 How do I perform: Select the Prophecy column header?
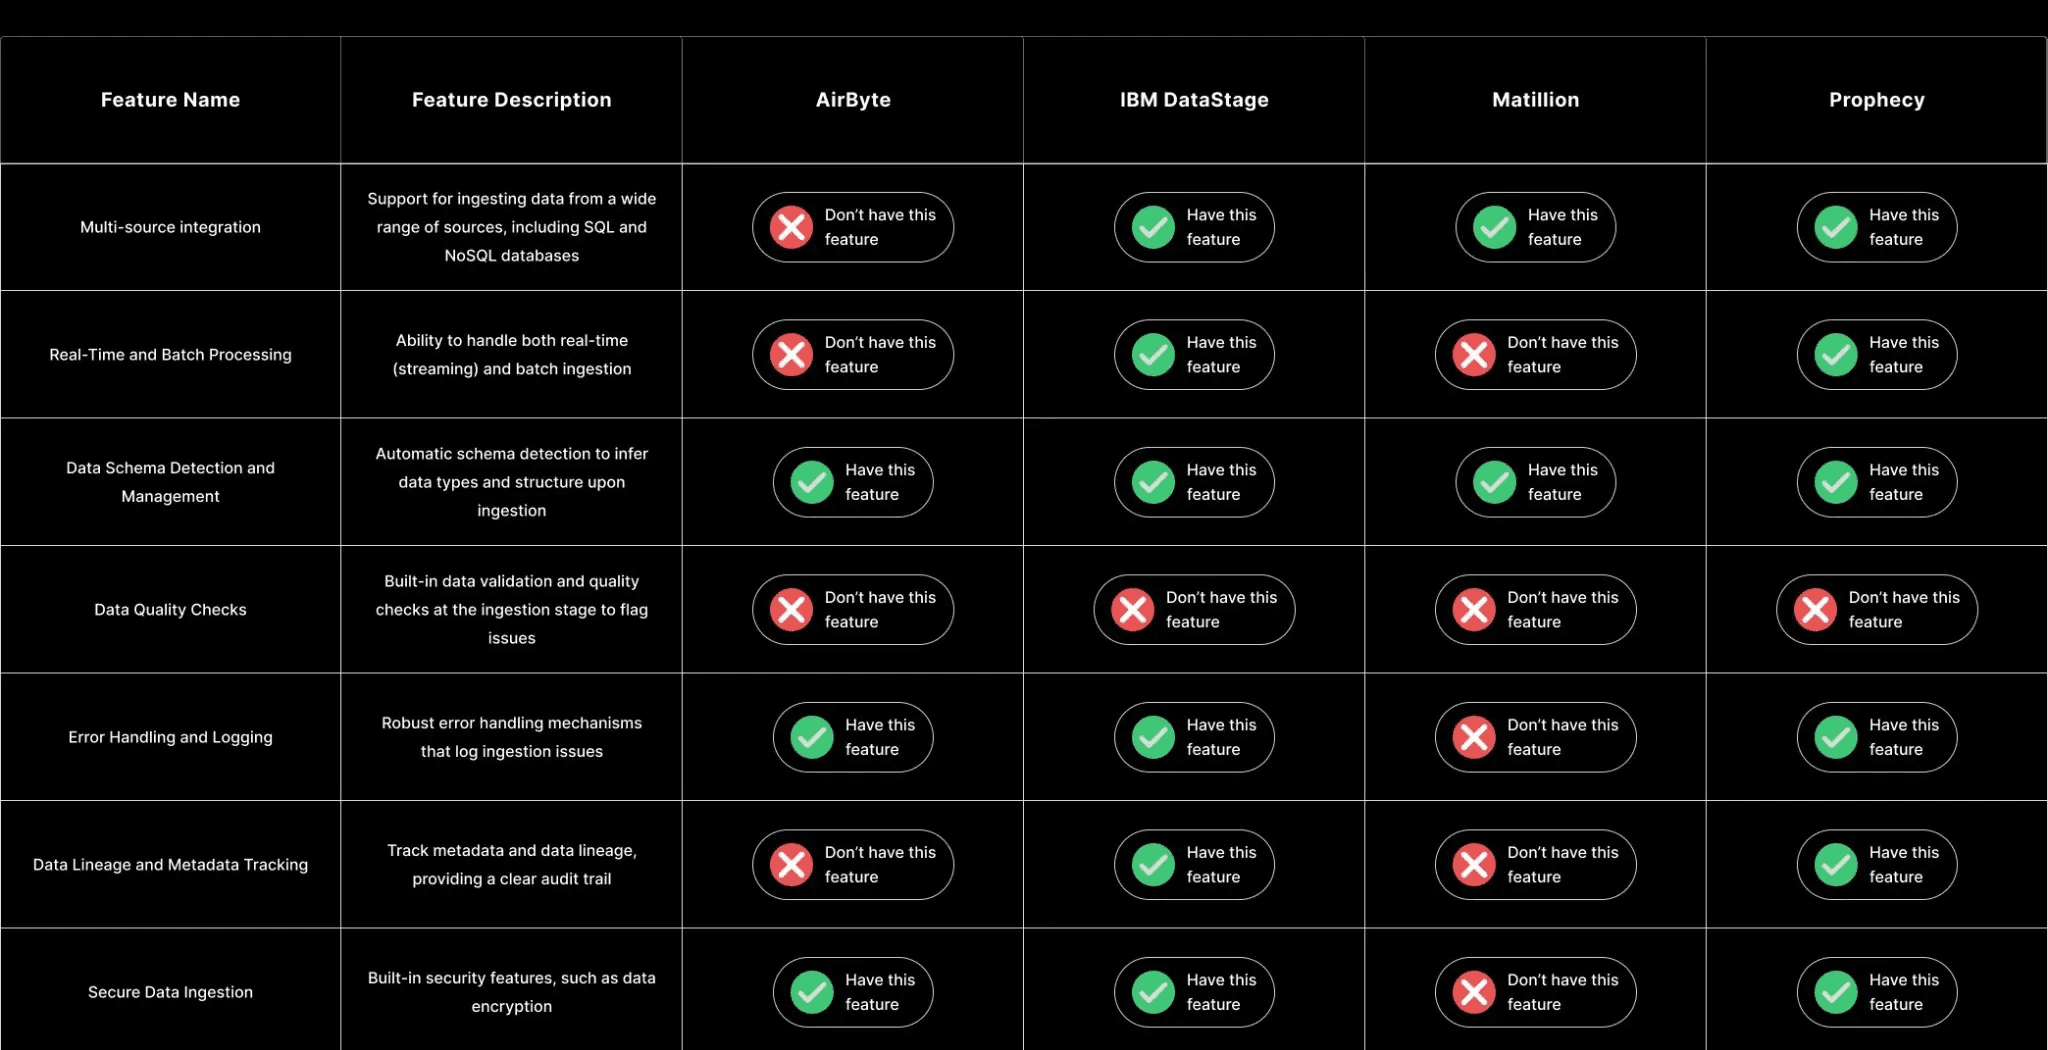pyautogui.click(x=1876, y=99)
